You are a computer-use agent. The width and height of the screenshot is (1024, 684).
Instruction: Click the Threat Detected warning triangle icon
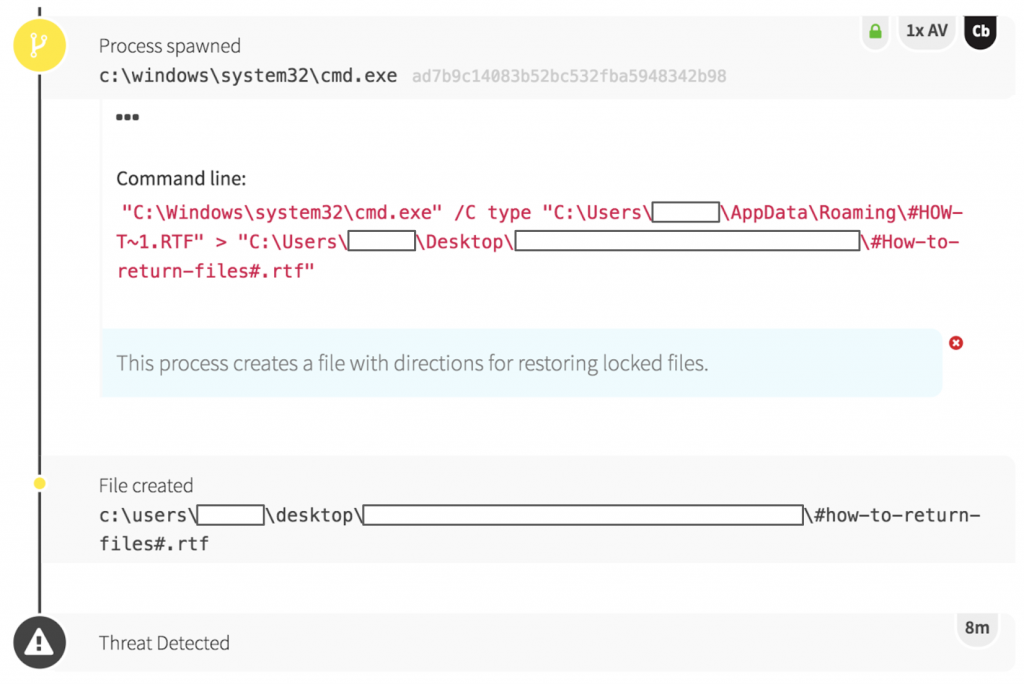coord(39,643)
